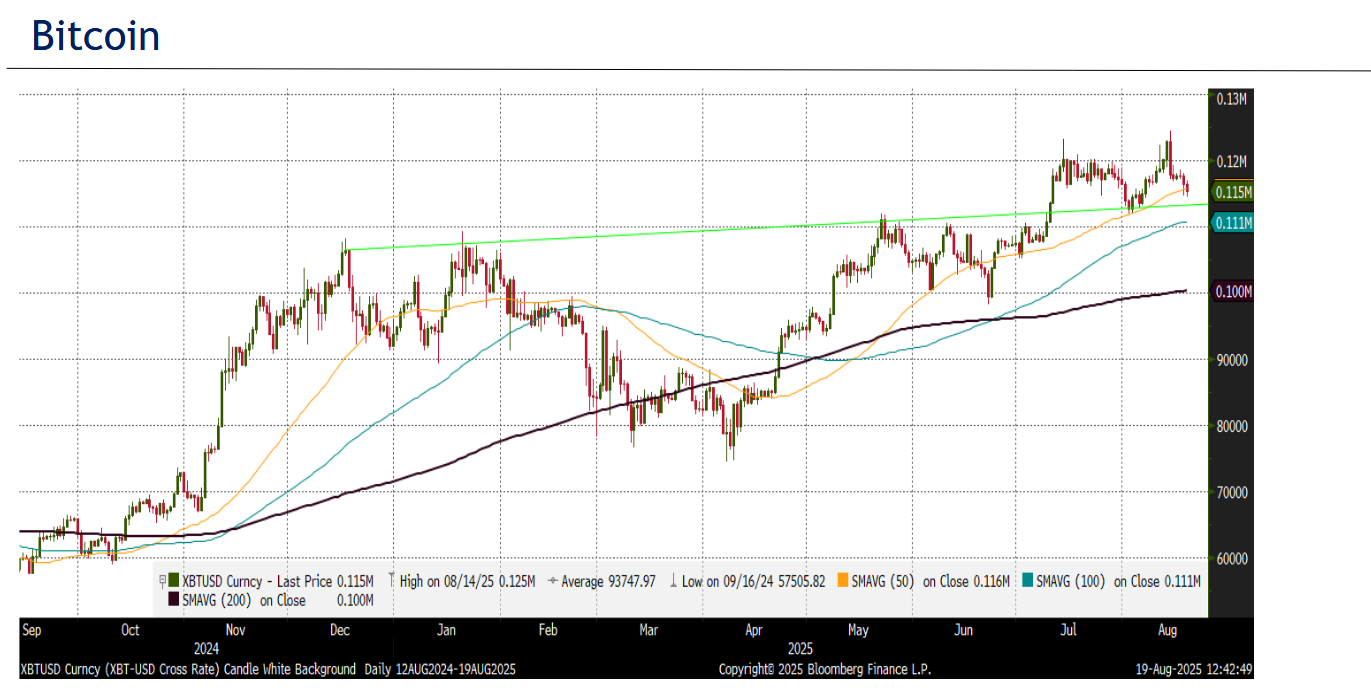Click the green XBTUSD Curncy legend square
The image size is (1371, 698).
174,581
